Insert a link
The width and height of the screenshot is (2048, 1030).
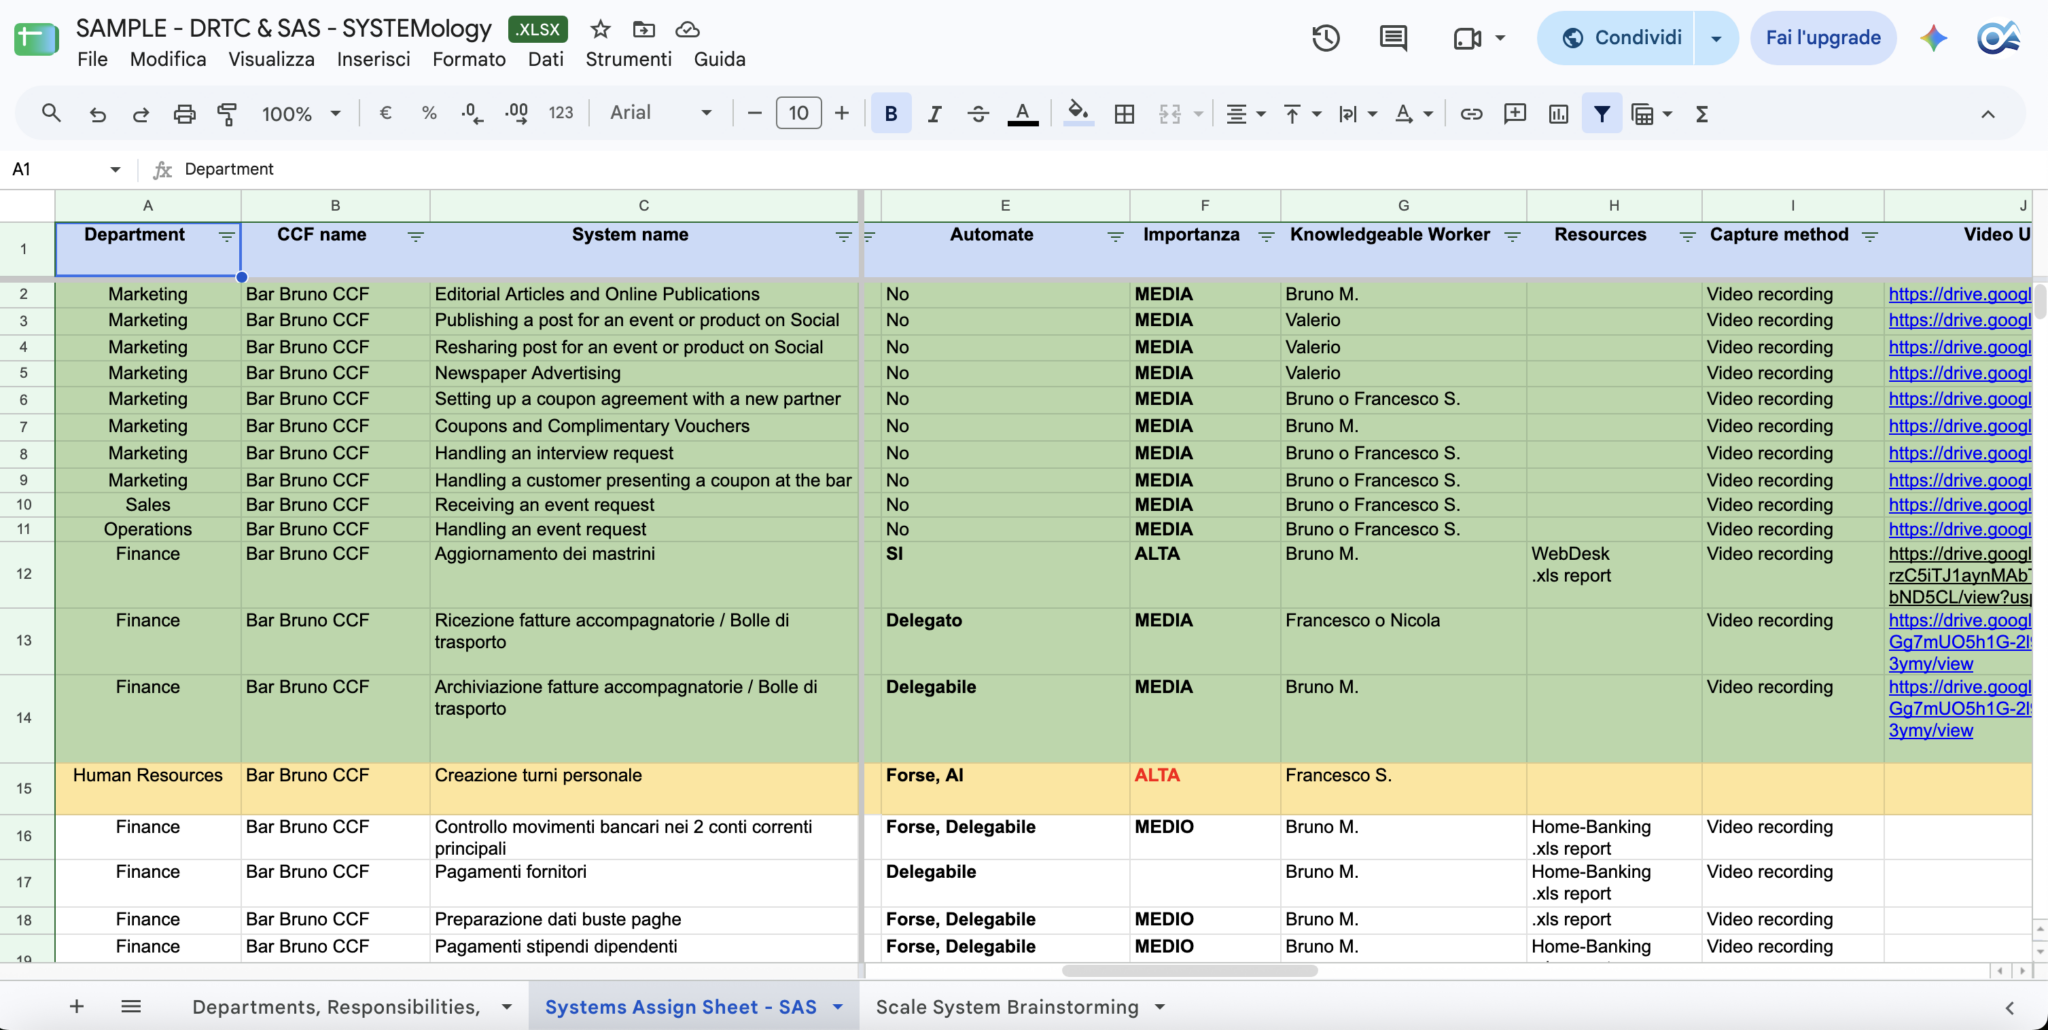tap(1471, 114)
